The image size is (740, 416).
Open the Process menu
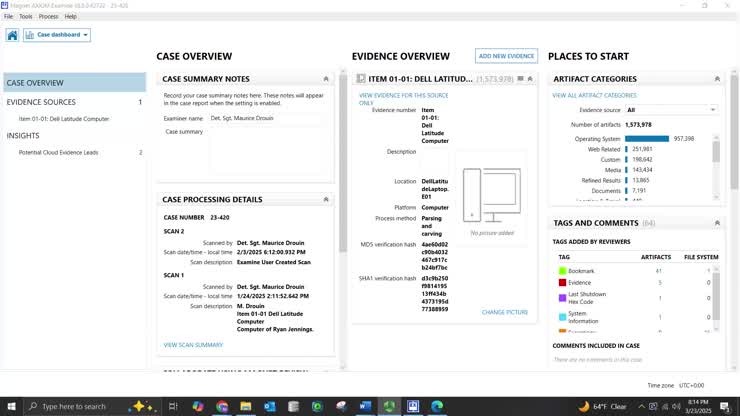pos(48,16)
